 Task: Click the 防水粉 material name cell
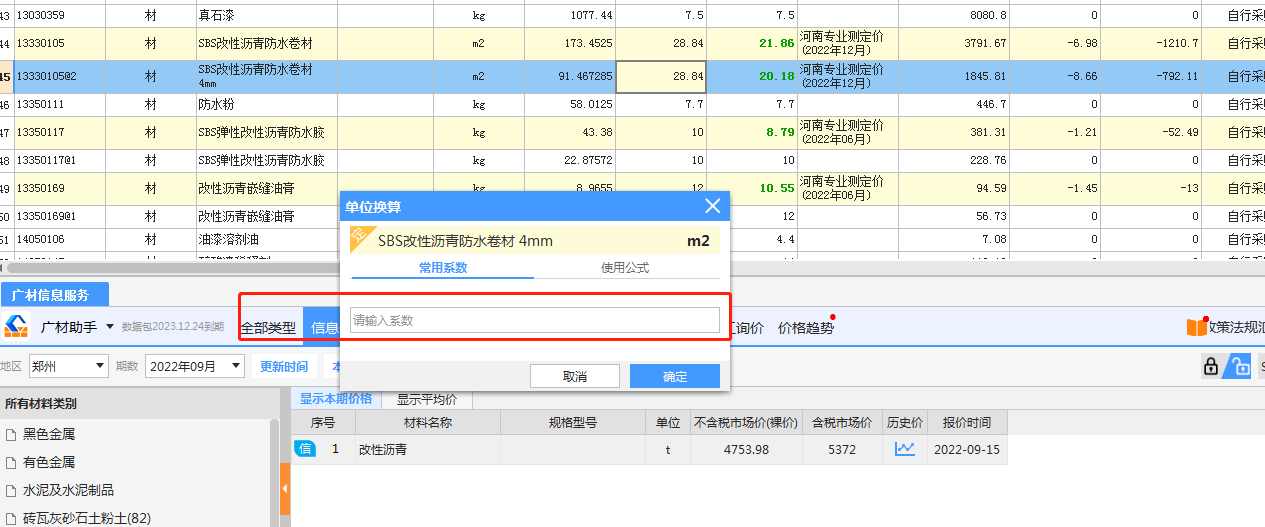click(266, 104)
